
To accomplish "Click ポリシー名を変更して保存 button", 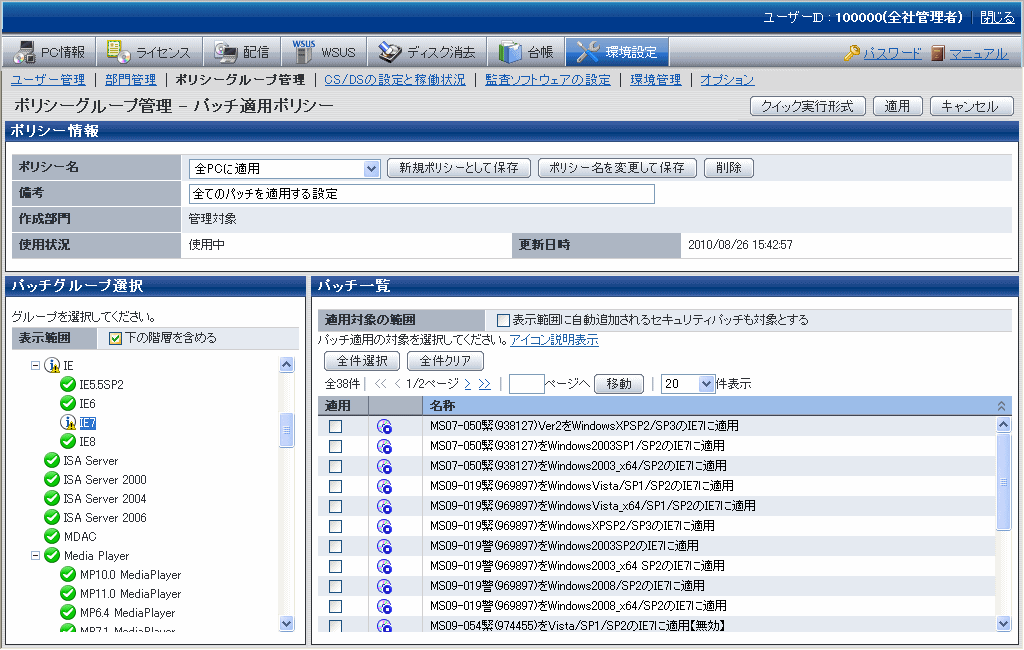I will 617,168.
